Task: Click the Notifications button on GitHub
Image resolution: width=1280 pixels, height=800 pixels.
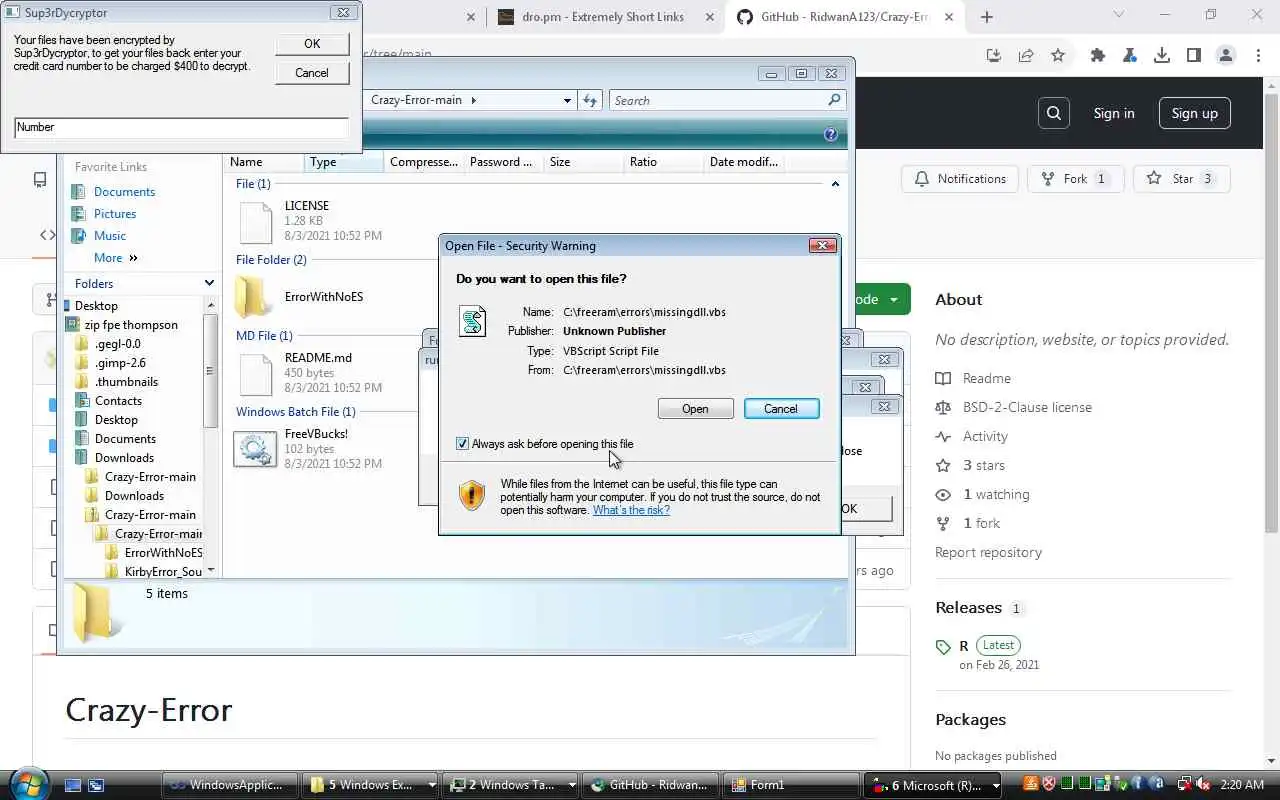Action: pyautogui.click(x=960, y=179)
